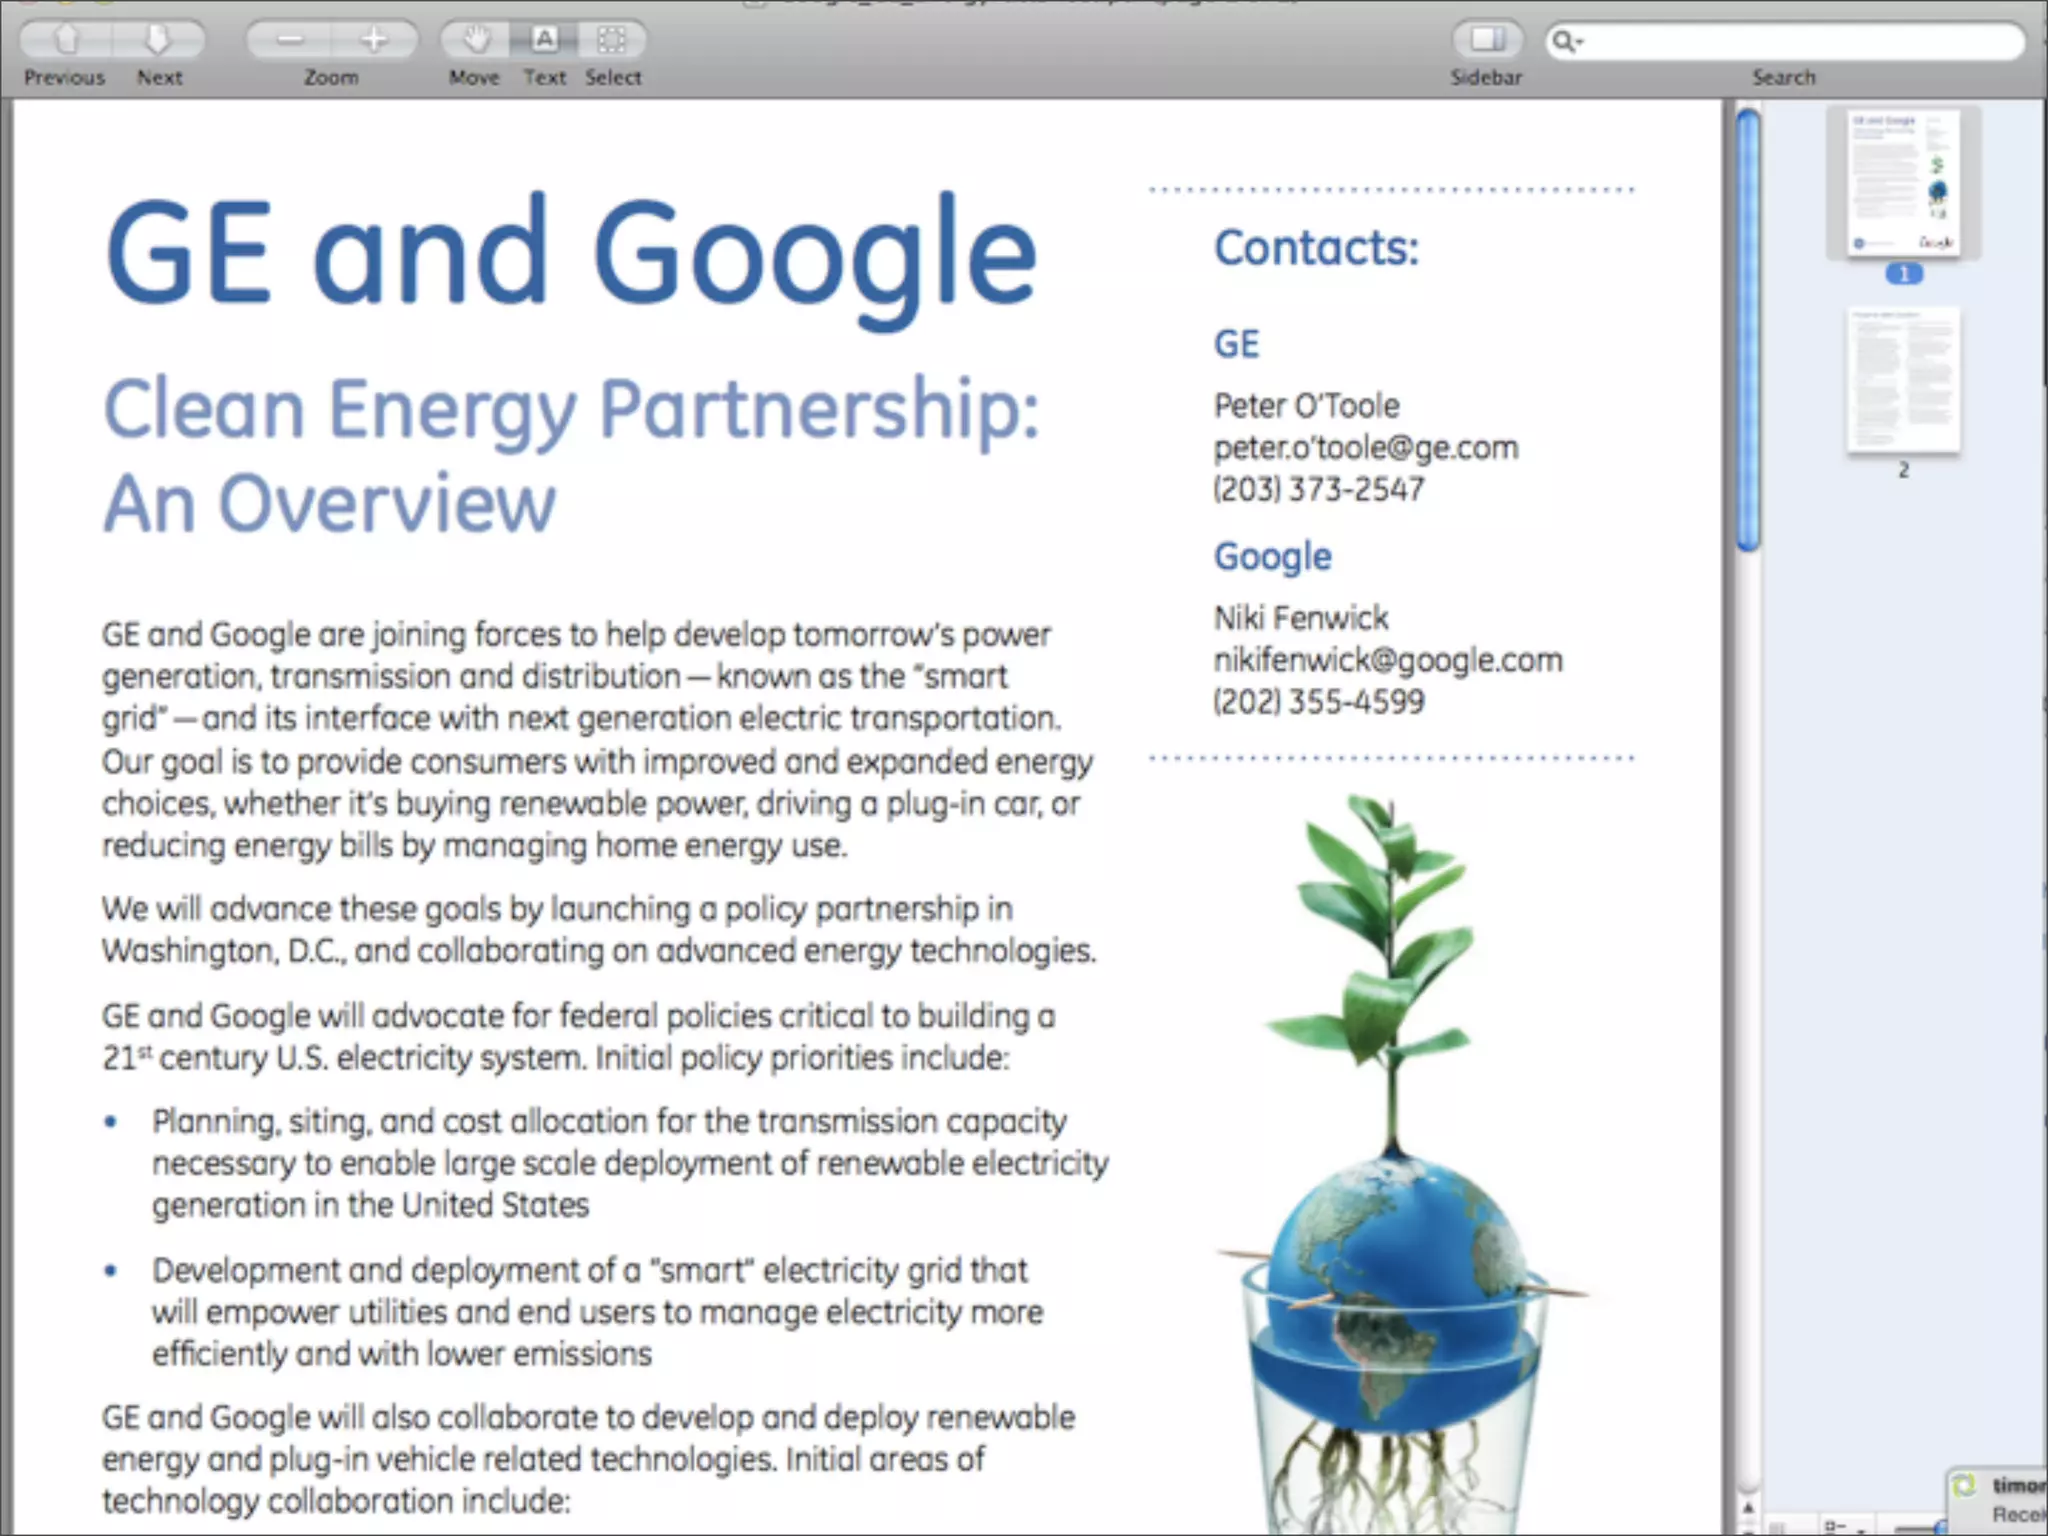Screen dimensions: 2048x1536
Task: Click the Previous page arrow button
Action: pos(66,40)
